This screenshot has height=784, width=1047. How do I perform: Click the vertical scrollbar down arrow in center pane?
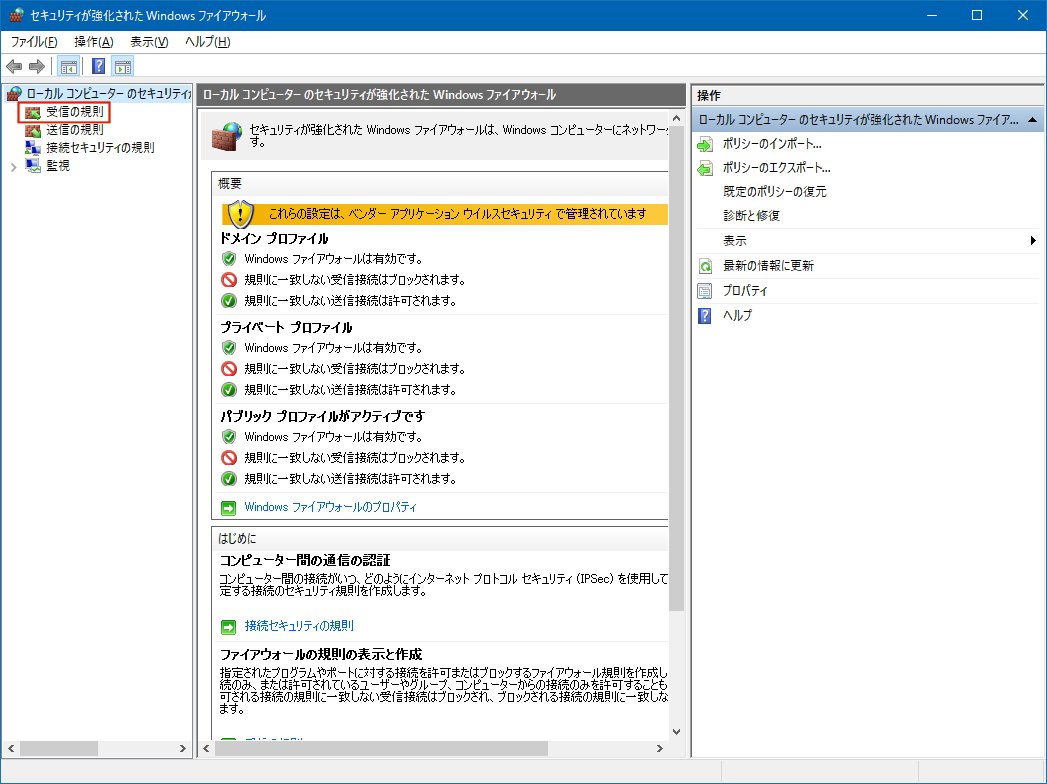click(676, 732)
